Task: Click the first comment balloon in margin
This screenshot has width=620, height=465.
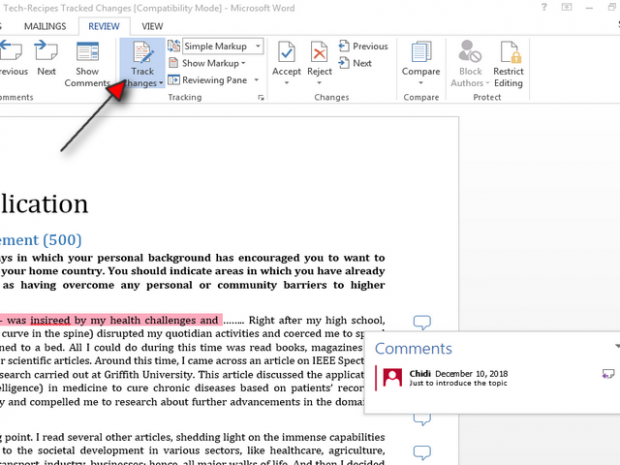Action: pyautogui.click(x=422, y=322)
